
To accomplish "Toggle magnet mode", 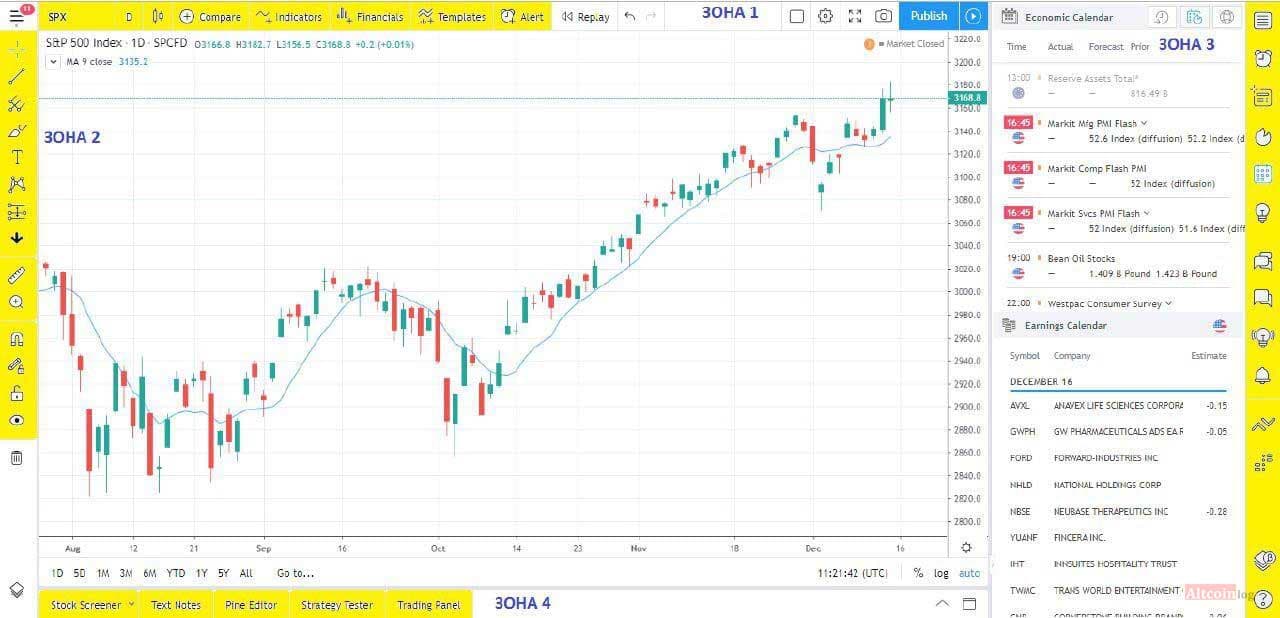I will [x=17, y=339].
